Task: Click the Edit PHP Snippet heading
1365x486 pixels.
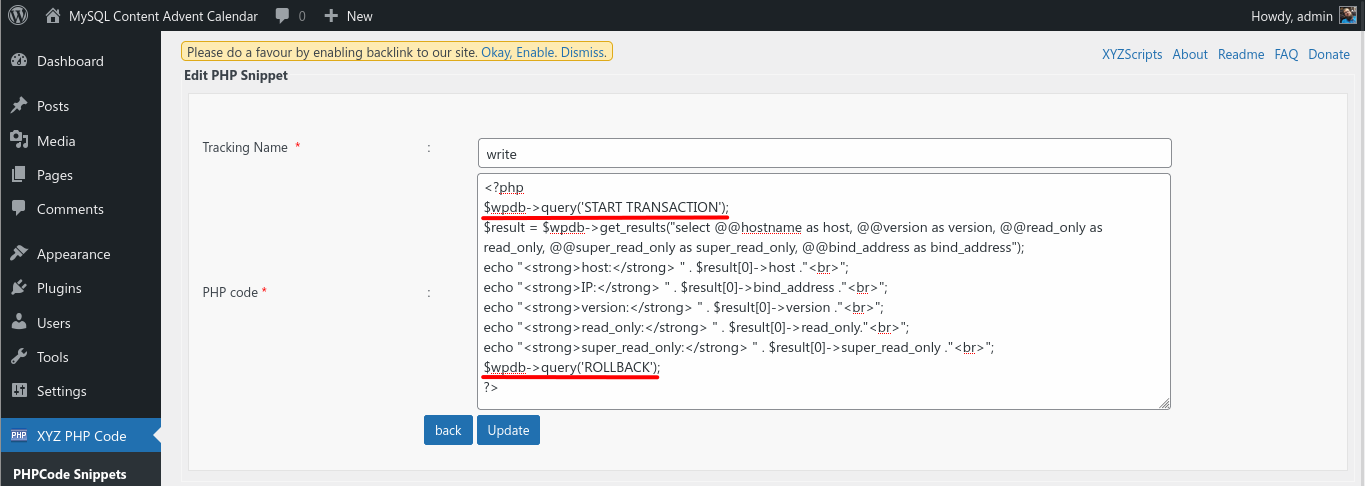Action: (236, 75)
